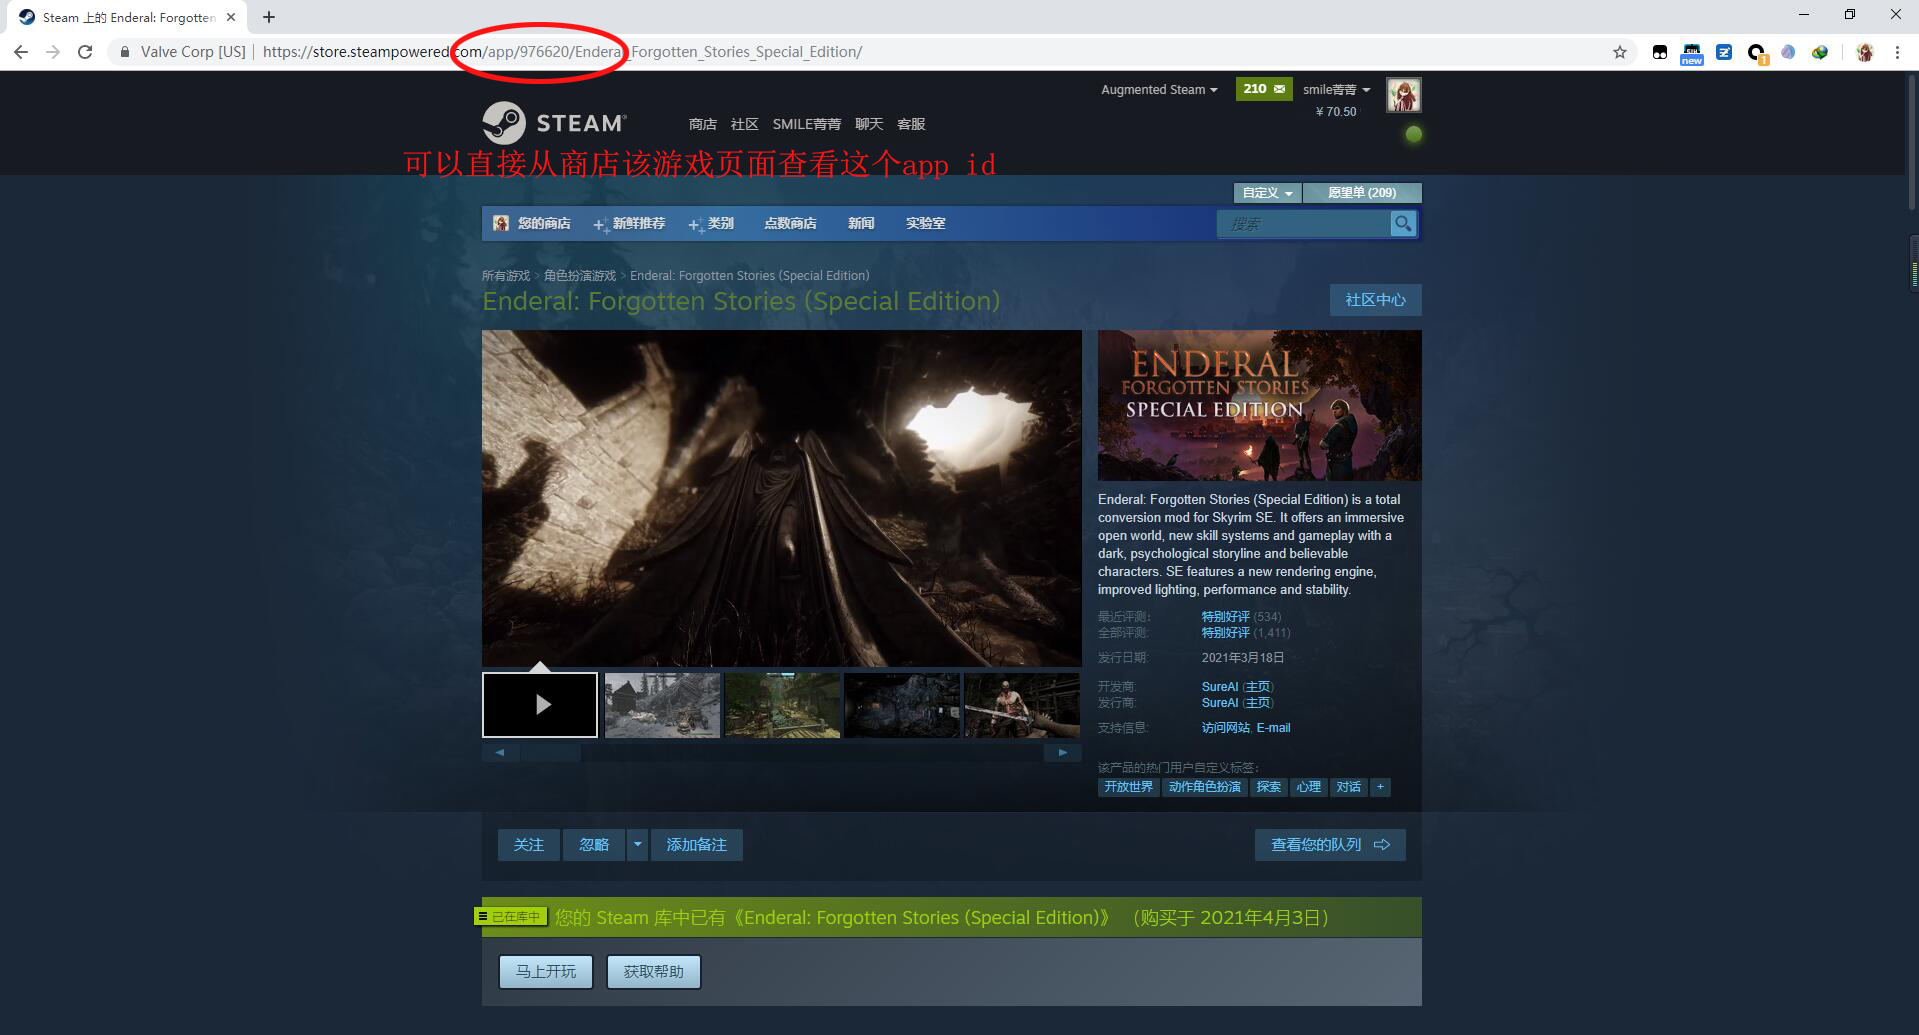Click the E-mail support link
The image size is (1919, 1035).
[1274, 728]
